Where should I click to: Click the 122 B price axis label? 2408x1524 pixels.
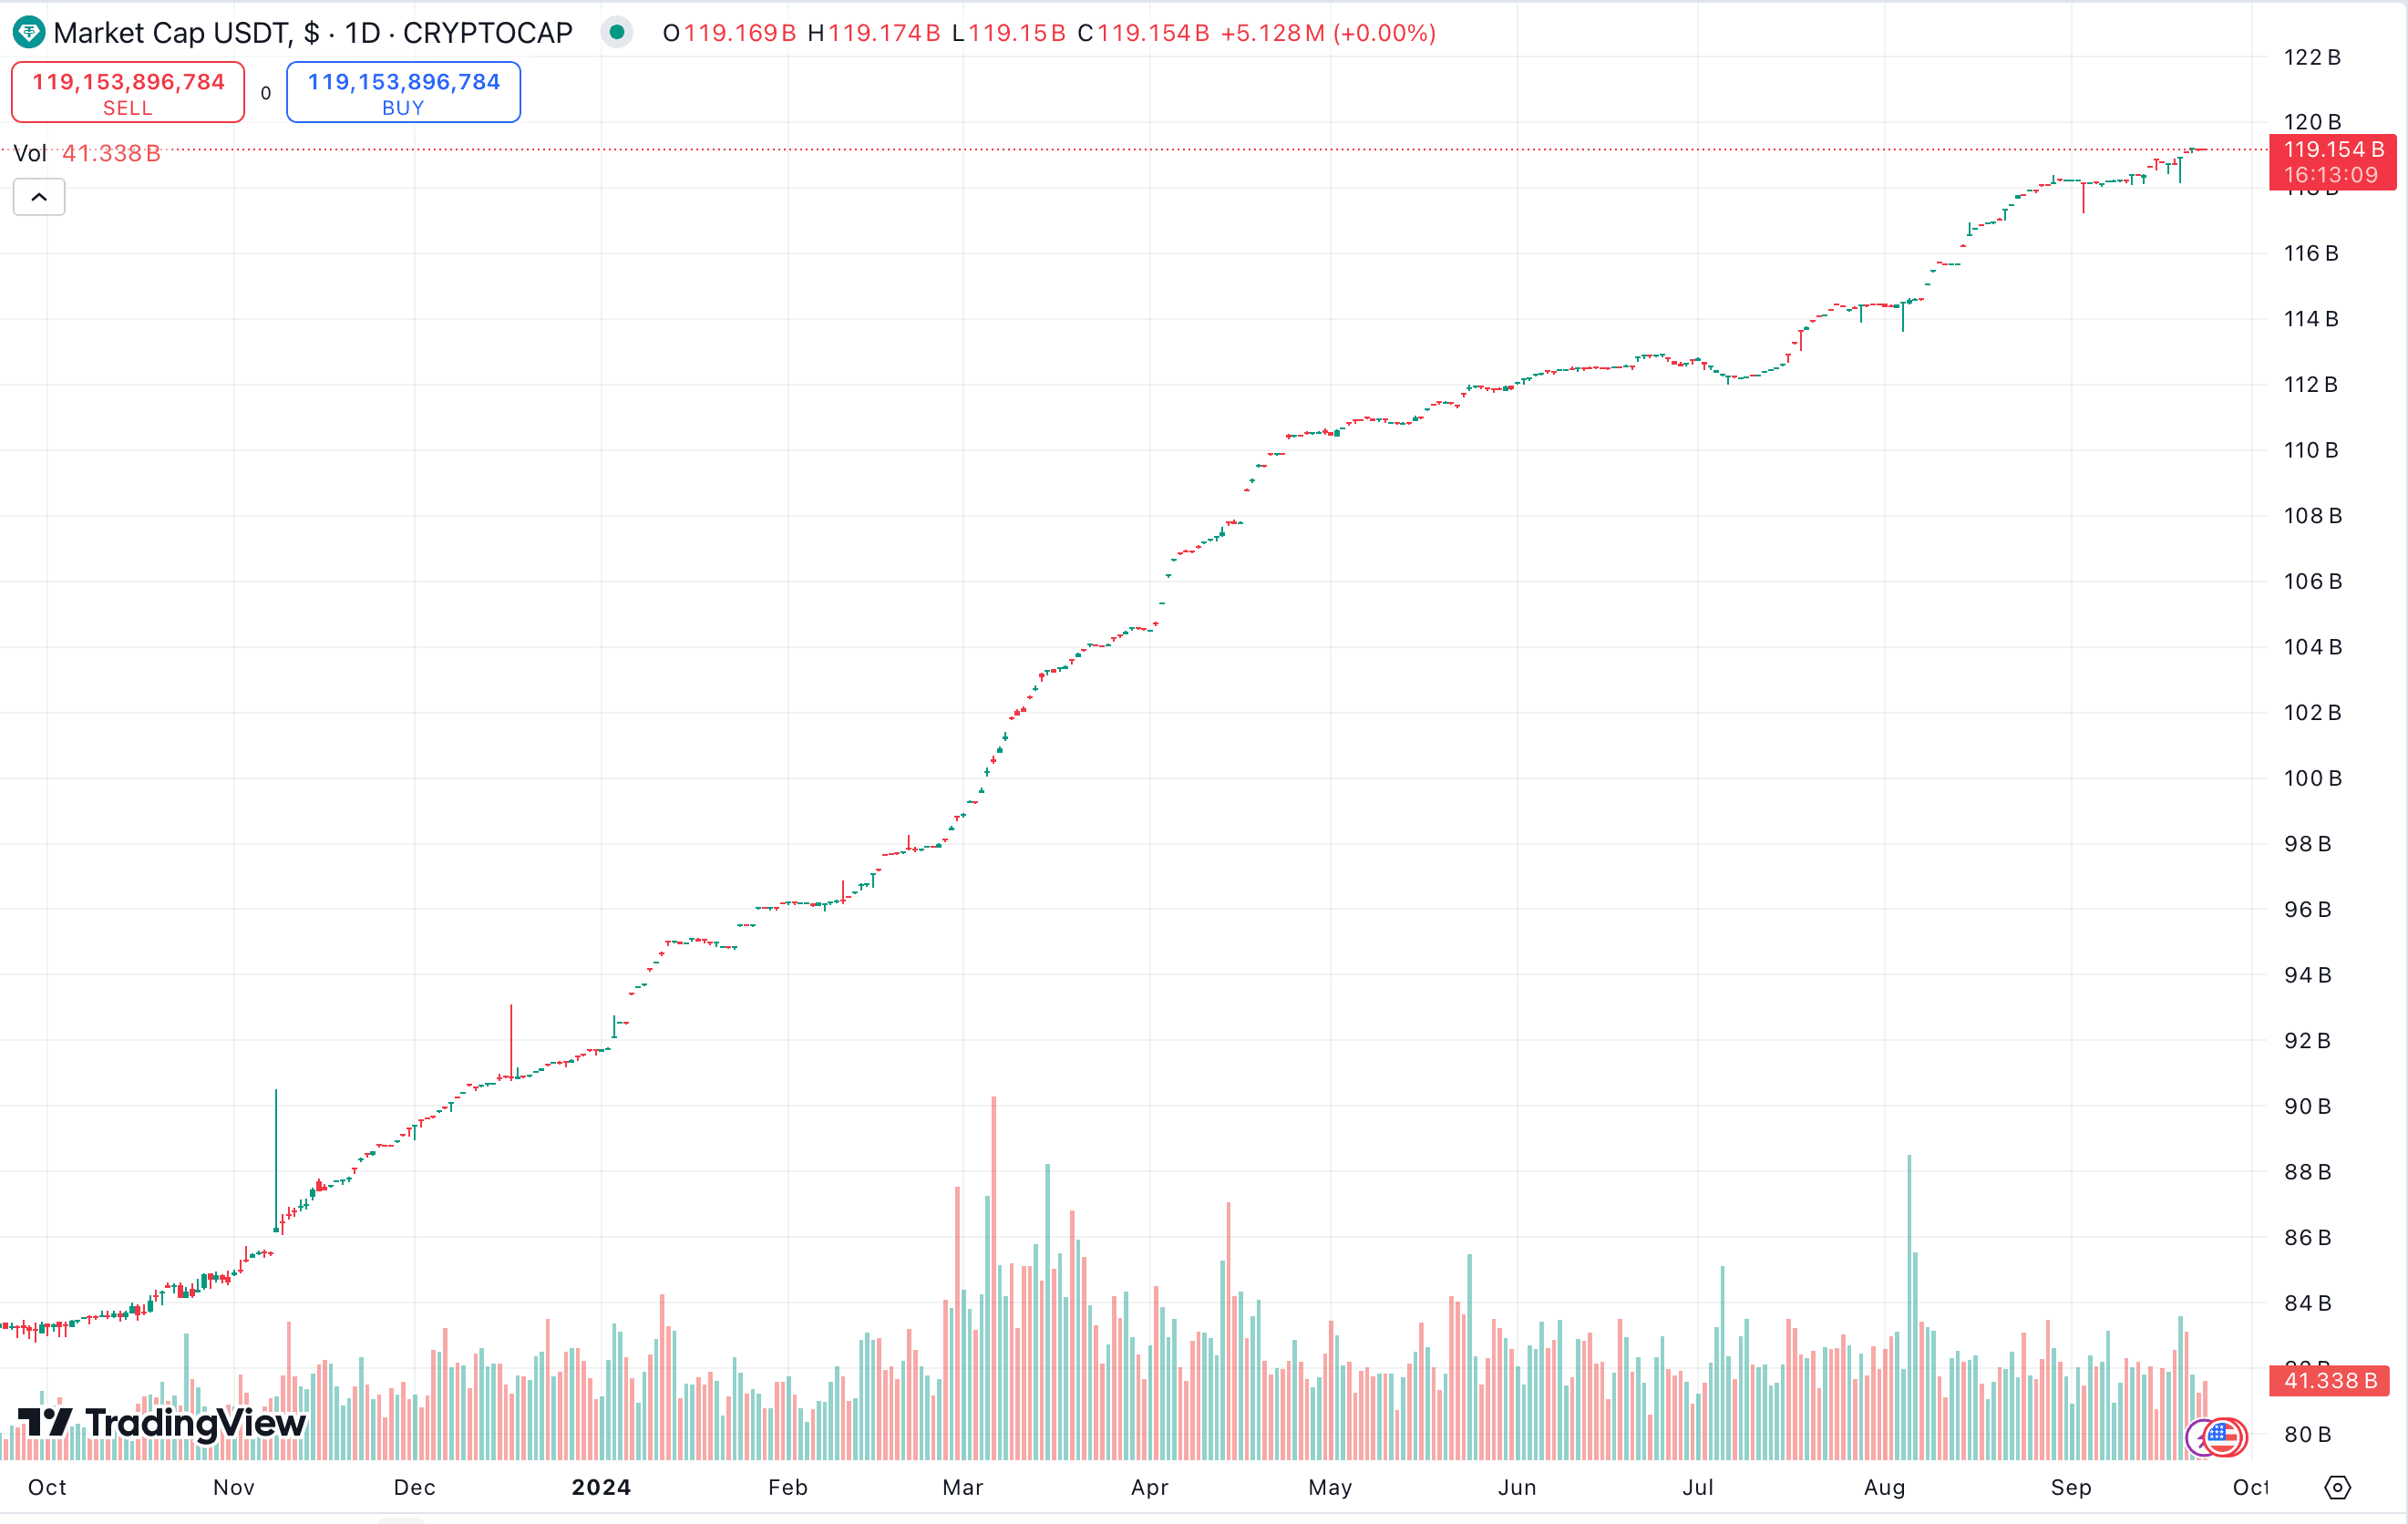coord(2313,57)
